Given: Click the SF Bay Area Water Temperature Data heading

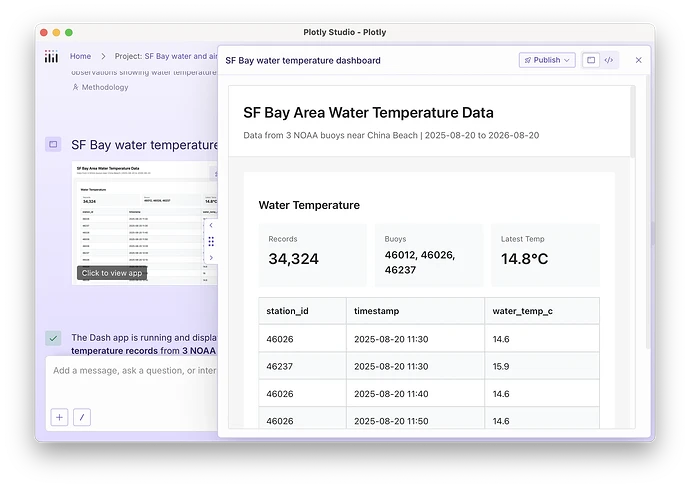Looking at the screenshot, I should tap(368, 113).
